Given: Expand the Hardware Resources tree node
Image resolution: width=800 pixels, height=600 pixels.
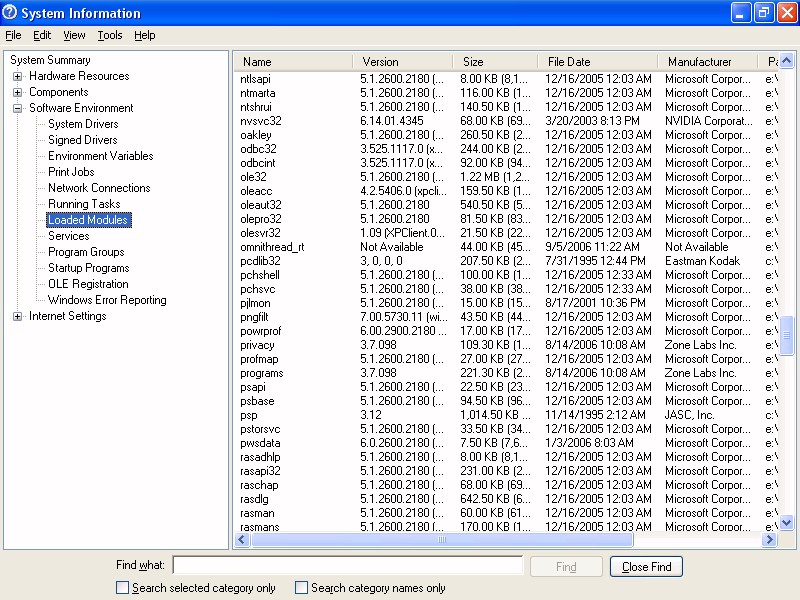Looking at the screenshot, I should [17, 76].
